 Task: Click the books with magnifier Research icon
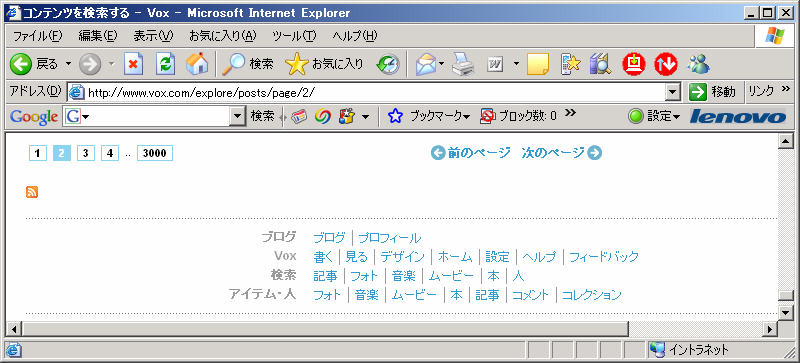point(601,64)
